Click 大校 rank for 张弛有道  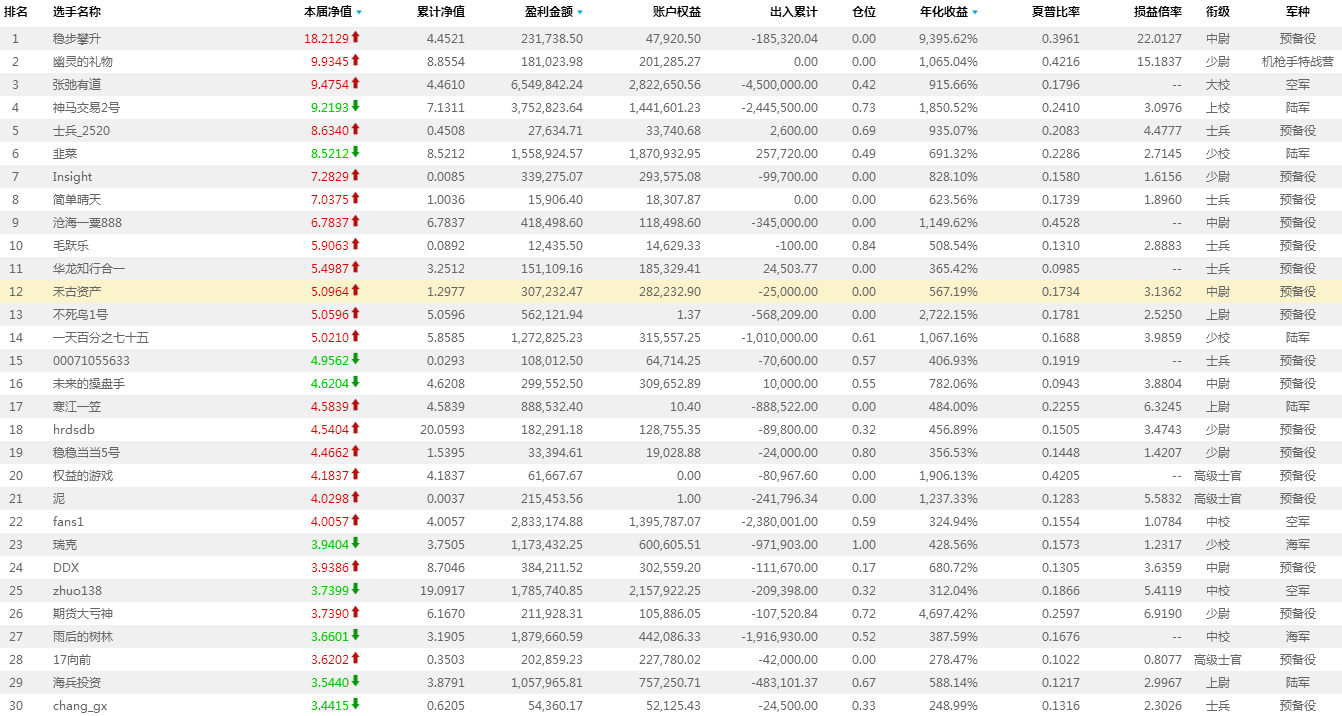pyautogui.click(x=1218, y=85)
